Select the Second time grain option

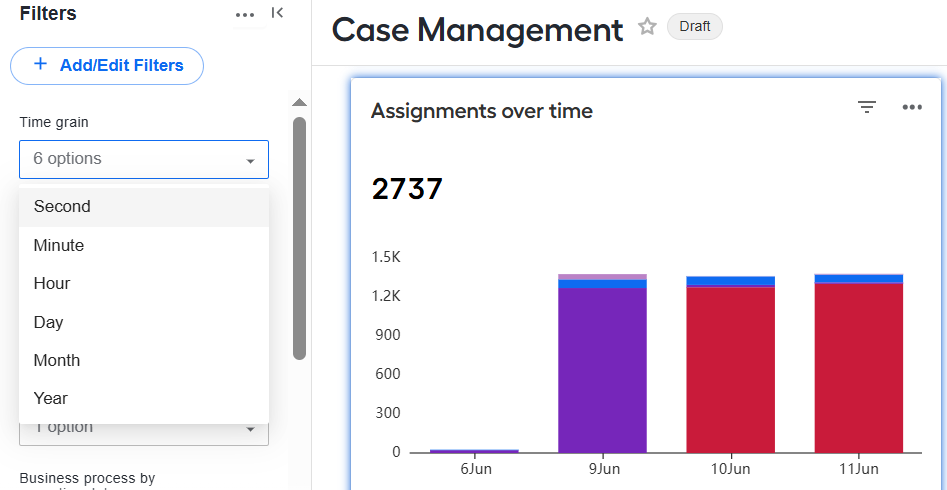pos(144,207)
